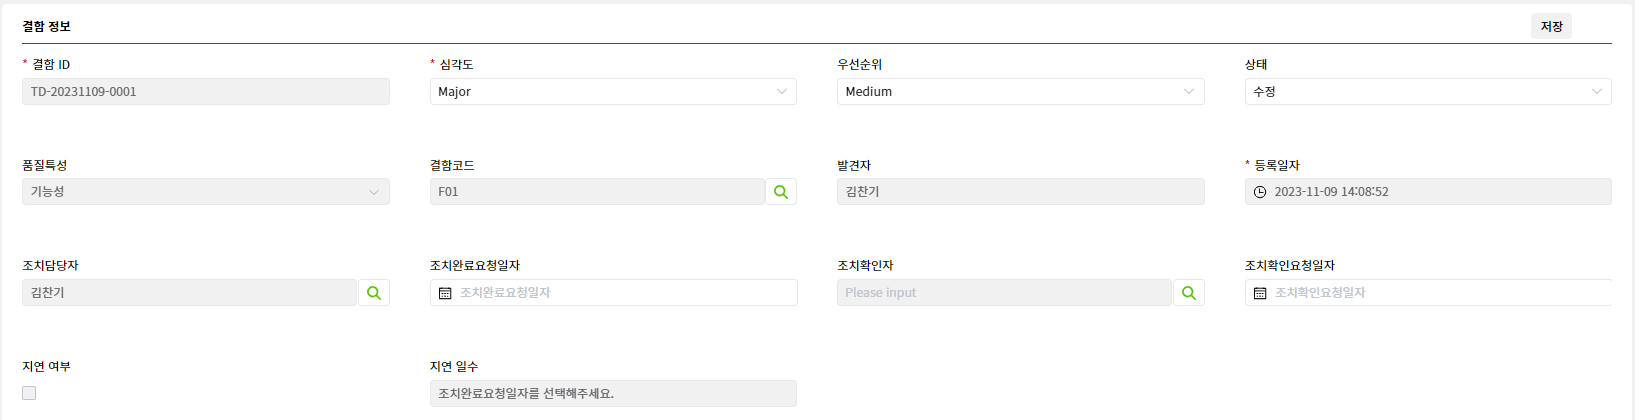
Task: Open the 심각도 dropdown showing Major
Action: 613,91
